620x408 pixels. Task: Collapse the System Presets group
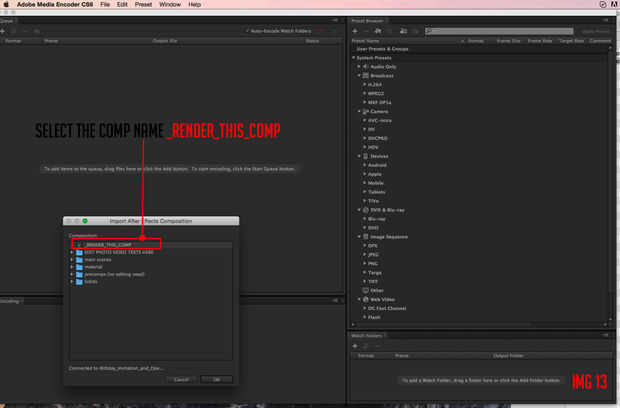point(353,58)
